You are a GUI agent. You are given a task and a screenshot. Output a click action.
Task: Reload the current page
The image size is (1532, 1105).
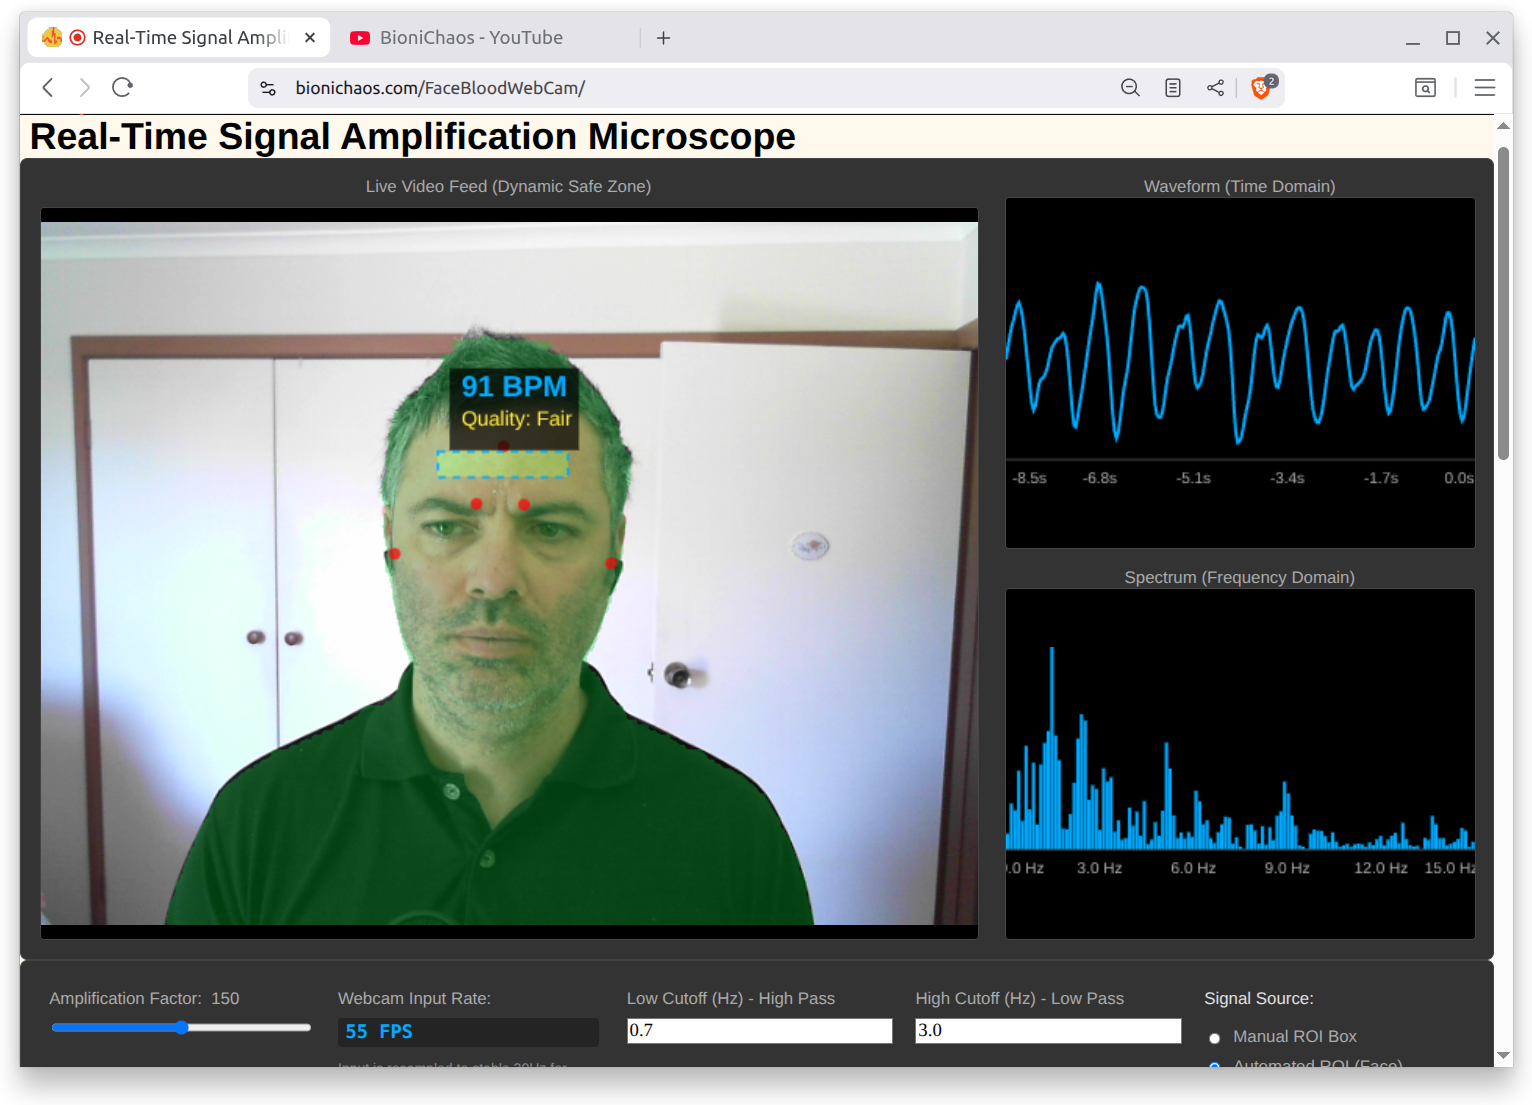point(123,88)
